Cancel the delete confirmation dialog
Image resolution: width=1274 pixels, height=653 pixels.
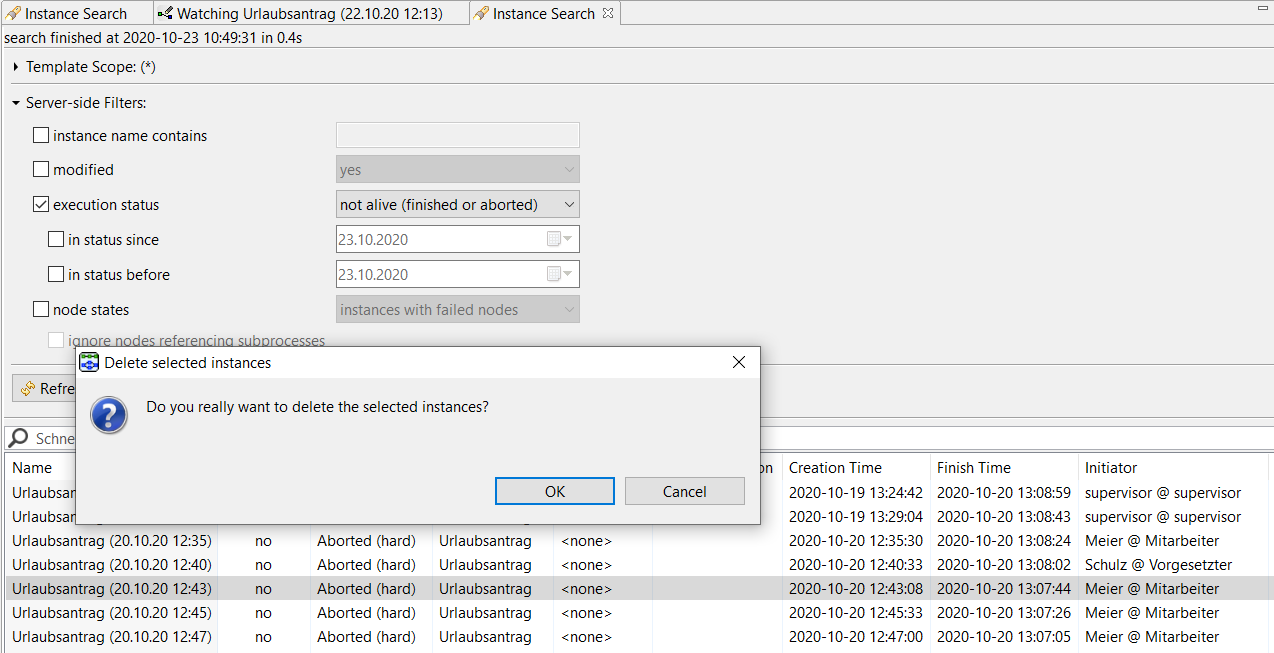pos(685,491)
